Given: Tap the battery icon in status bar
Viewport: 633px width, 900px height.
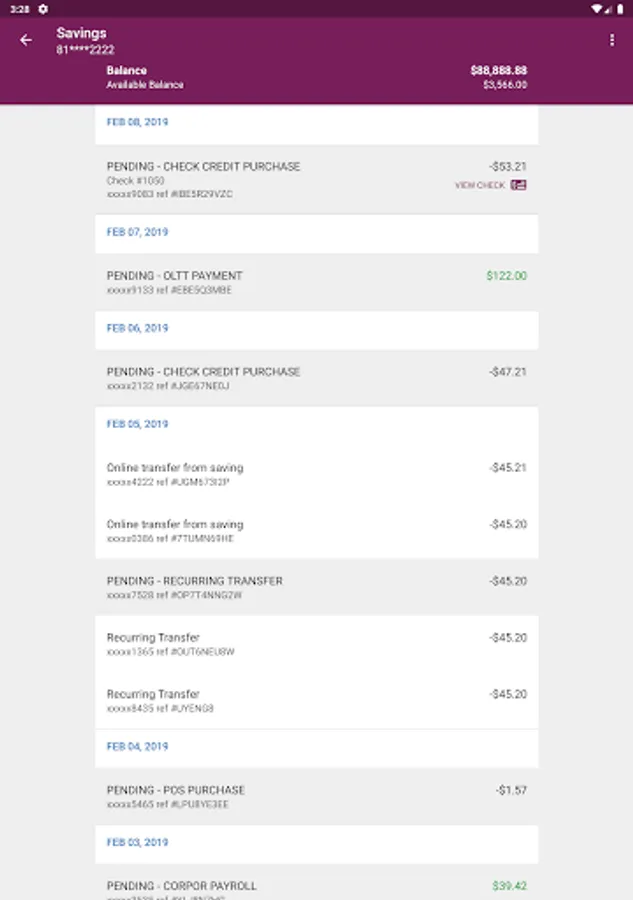Looking at the screenshot, I should (x=619, y=9).
